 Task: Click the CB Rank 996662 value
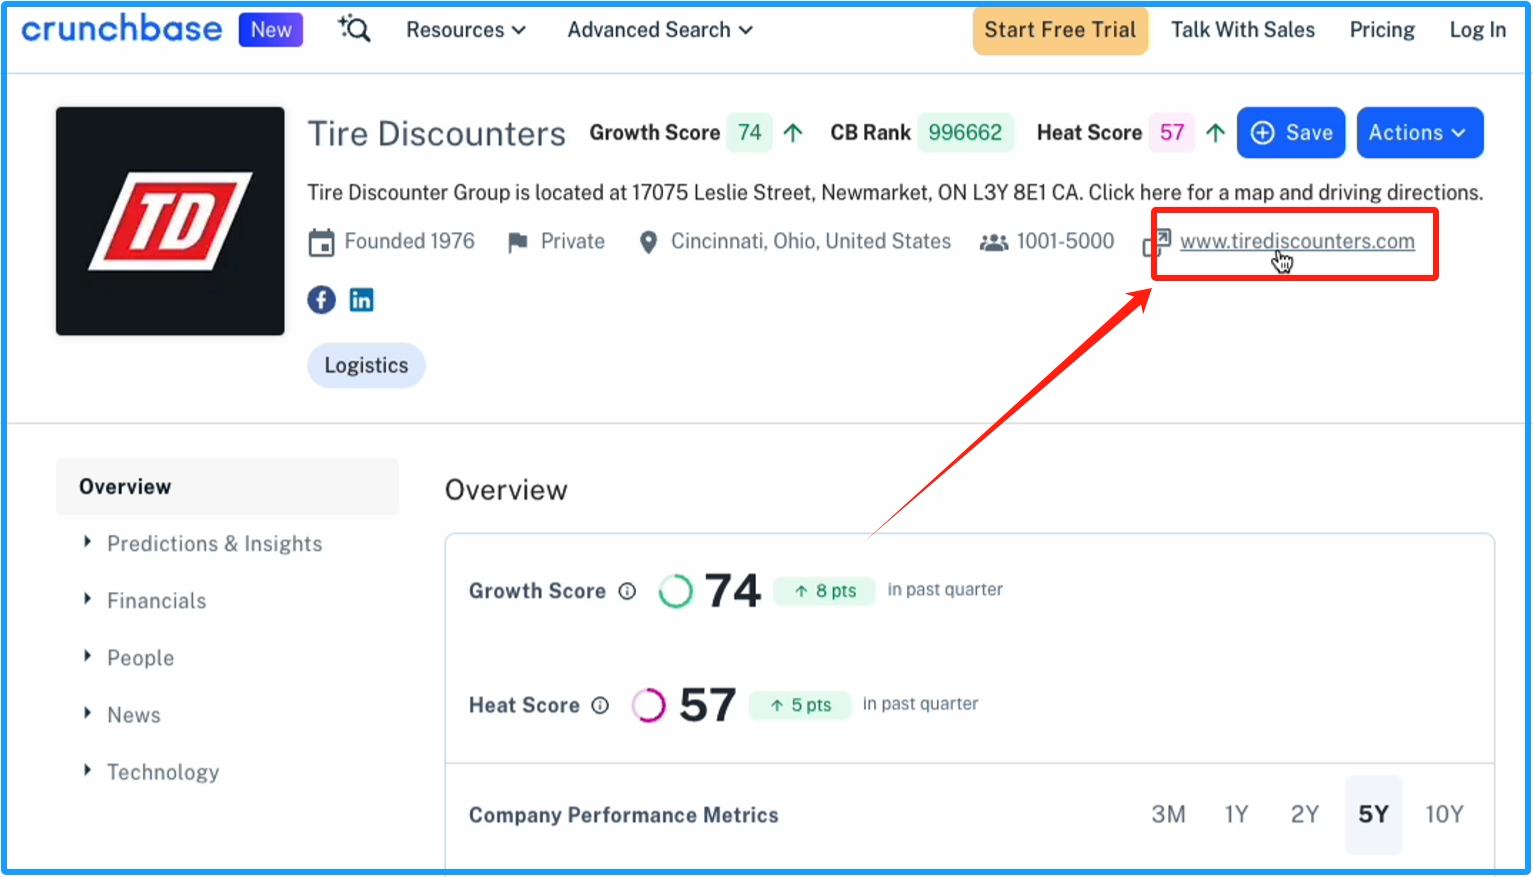pyautogui.click(x=965, y=132)
